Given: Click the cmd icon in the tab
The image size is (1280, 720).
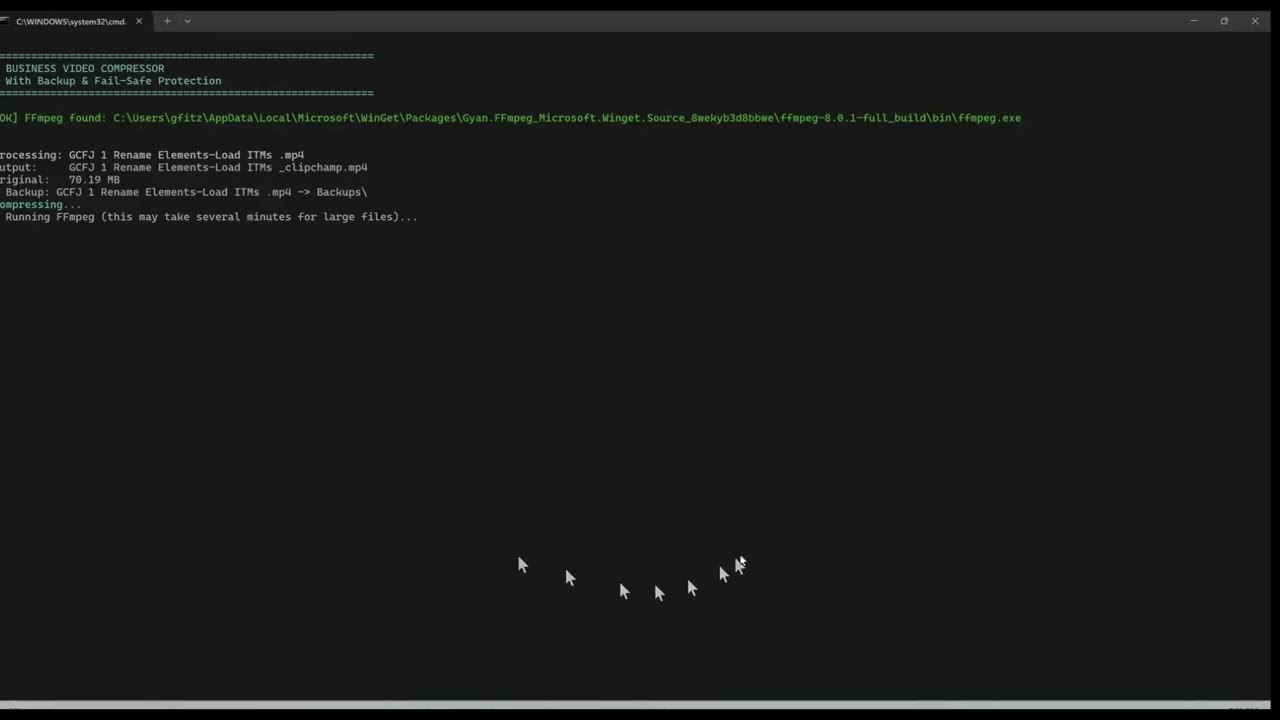Looking at the screenshot, I should 5,21.
